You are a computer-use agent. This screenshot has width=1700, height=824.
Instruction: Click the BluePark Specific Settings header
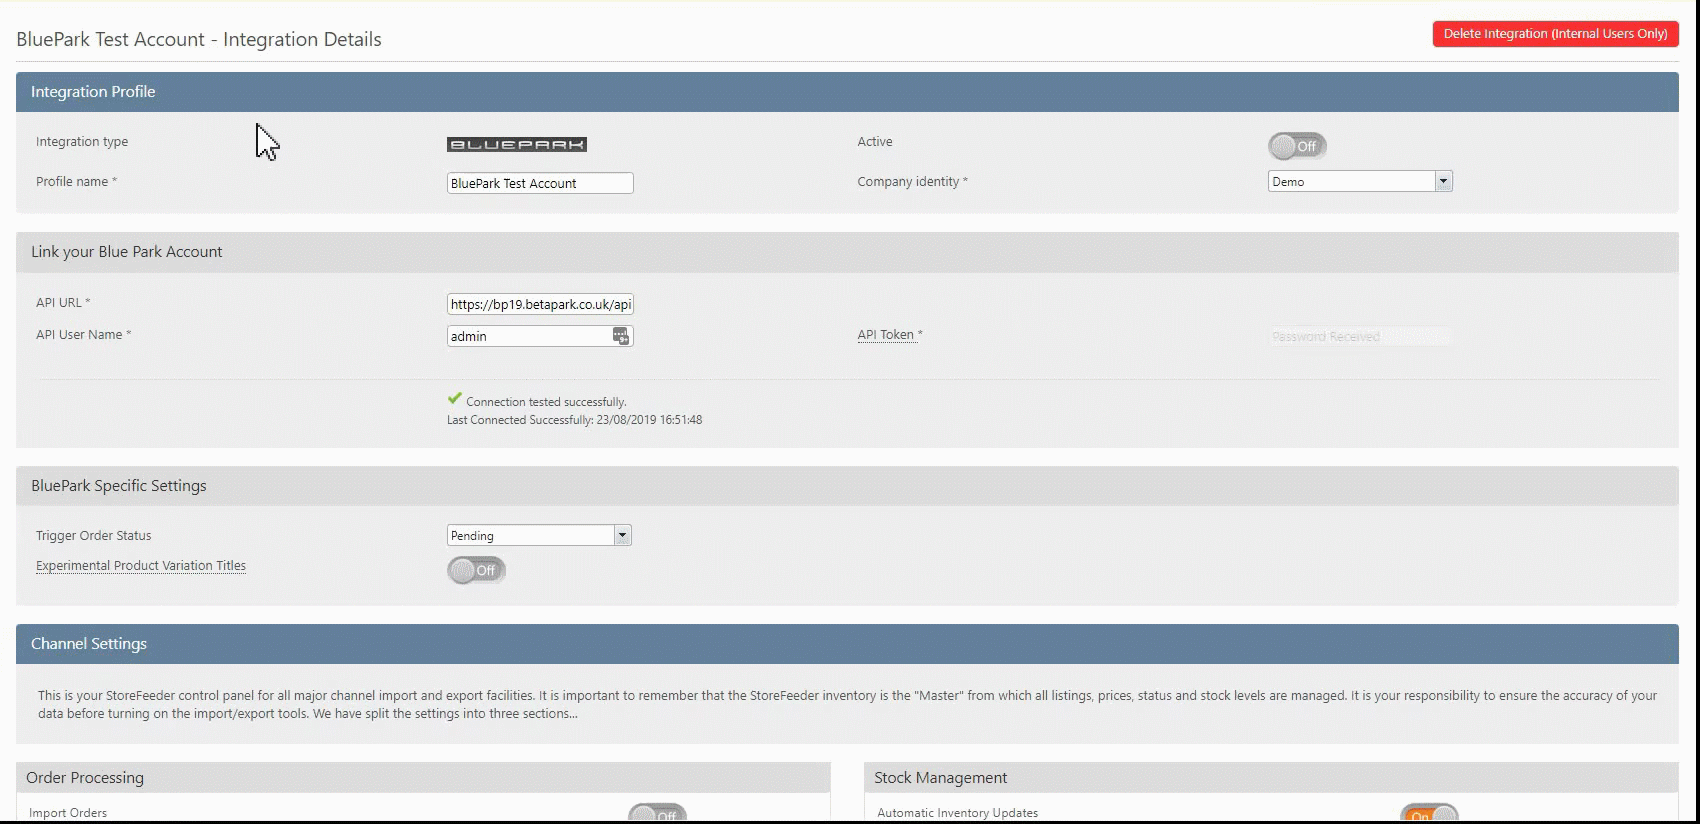pos(847,486)
